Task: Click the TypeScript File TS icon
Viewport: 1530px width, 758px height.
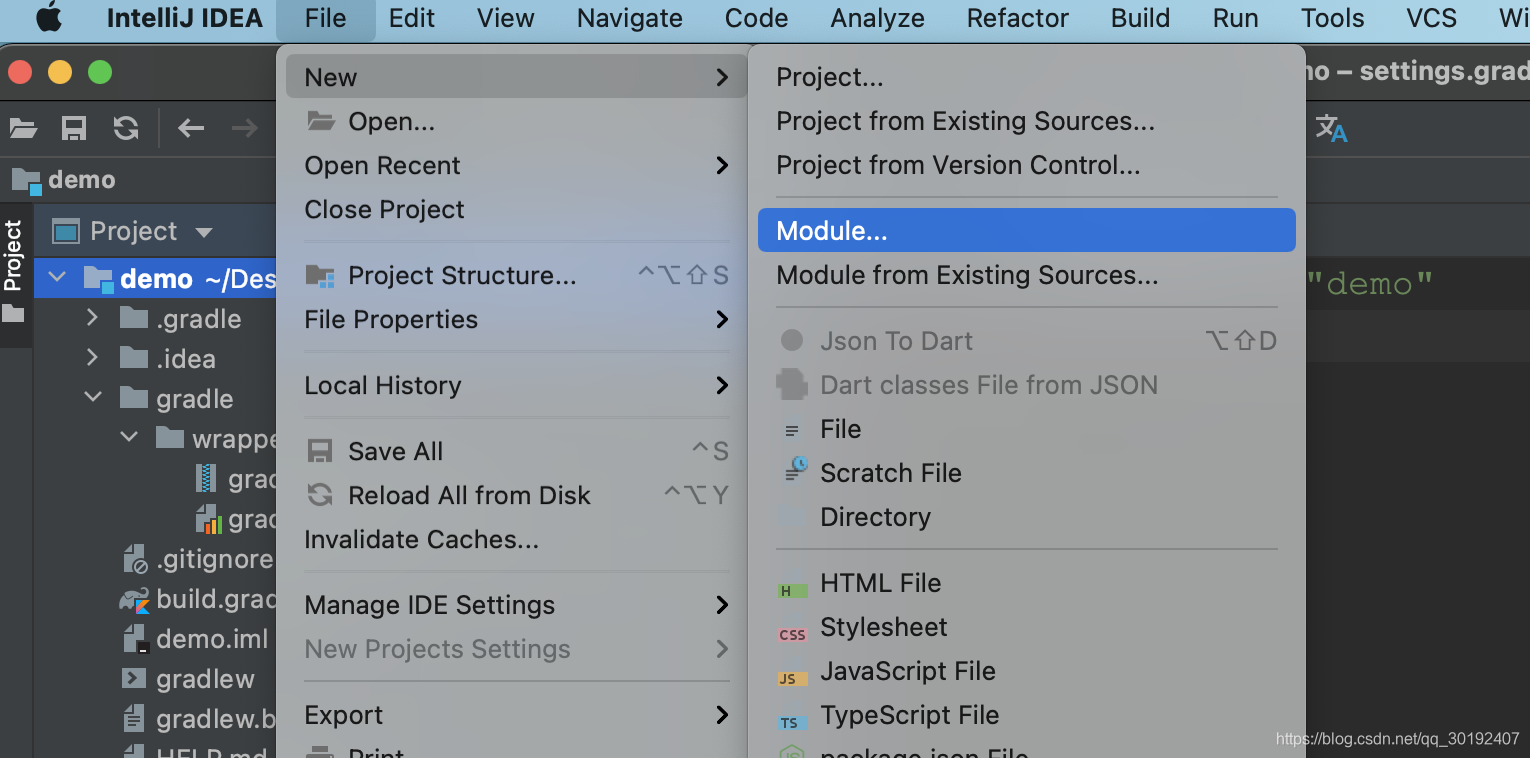Action: [791, 722]
